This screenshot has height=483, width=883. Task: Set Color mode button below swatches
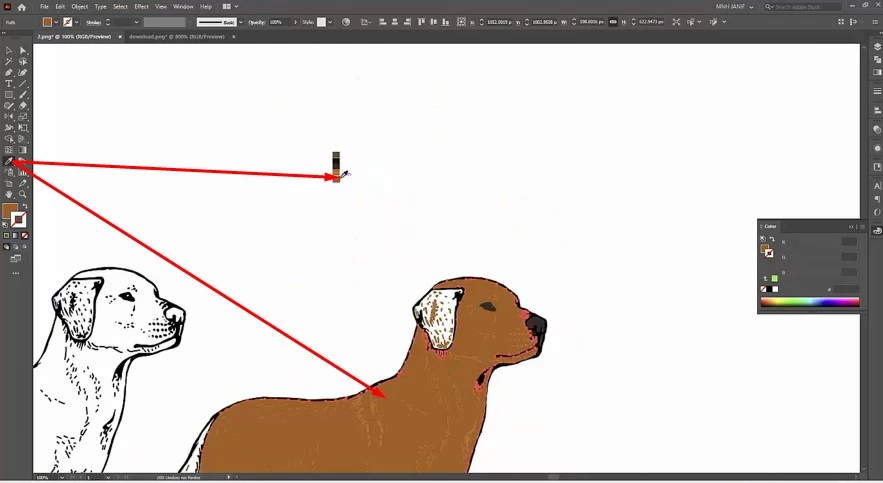click(x=6, y=235)
